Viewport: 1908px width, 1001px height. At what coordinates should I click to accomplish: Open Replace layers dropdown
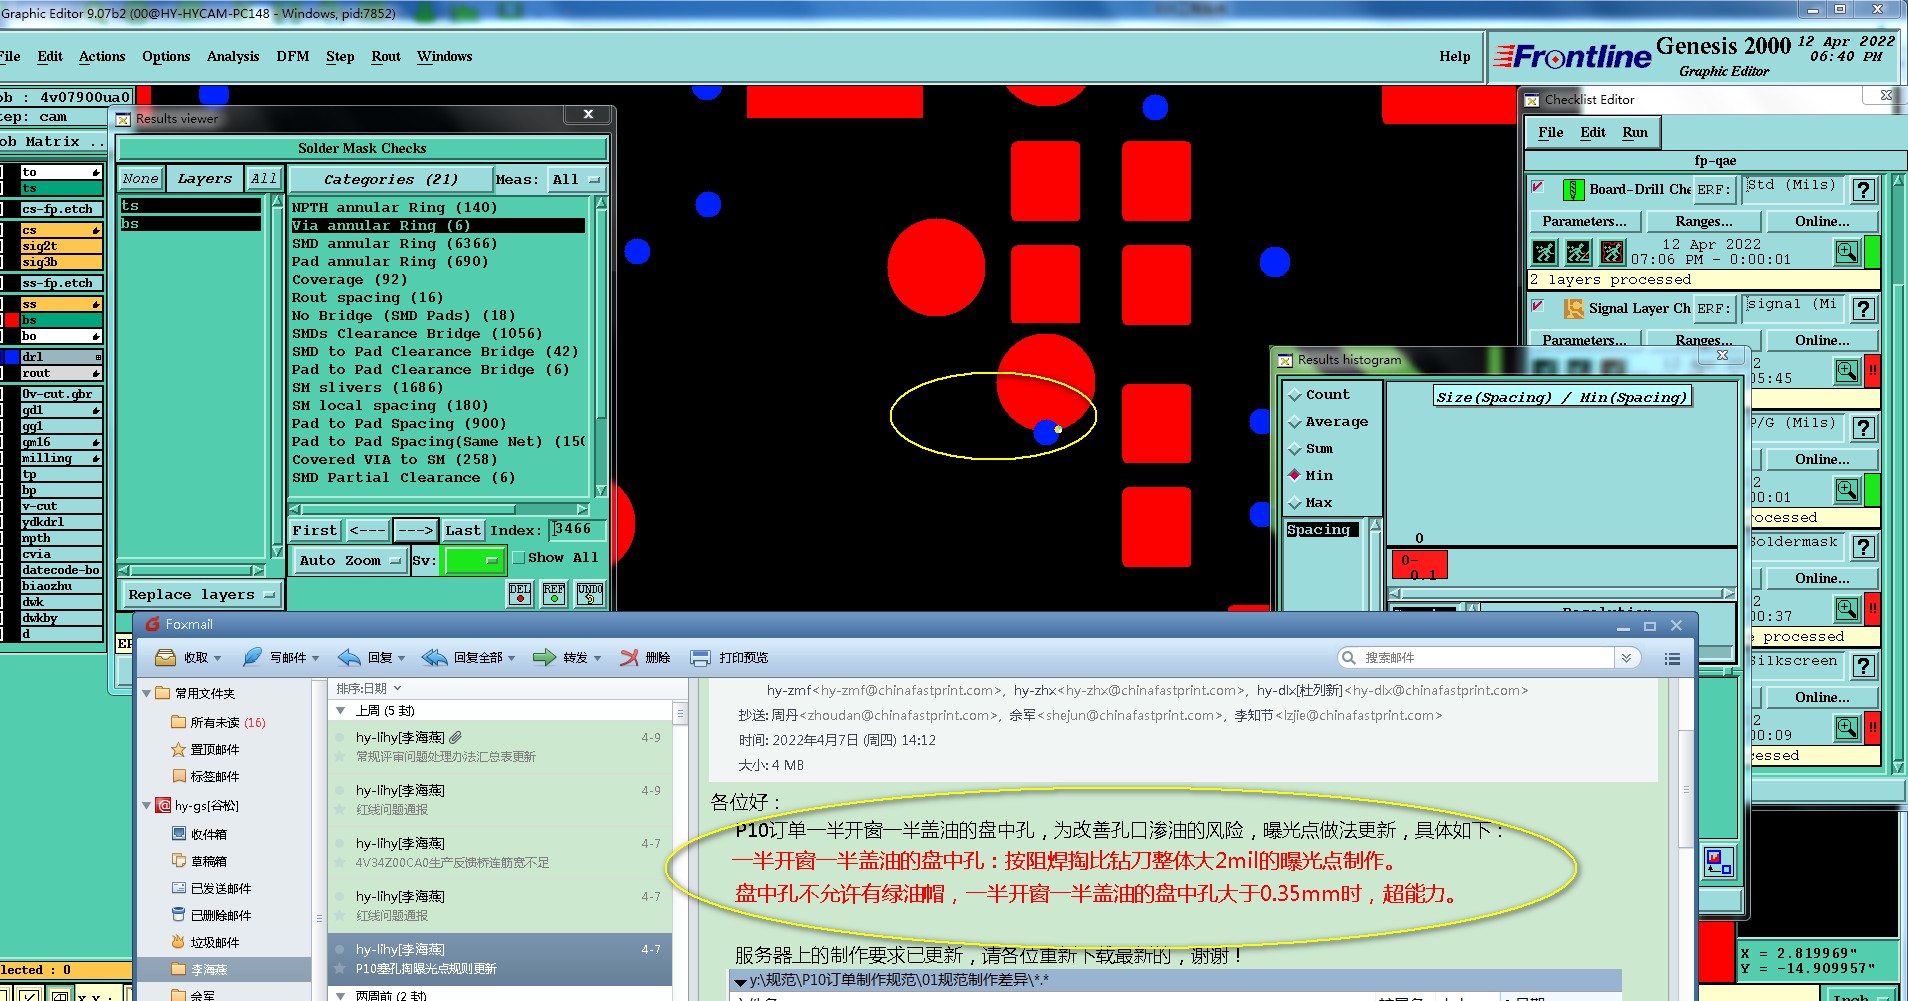(x=201, y=594)
